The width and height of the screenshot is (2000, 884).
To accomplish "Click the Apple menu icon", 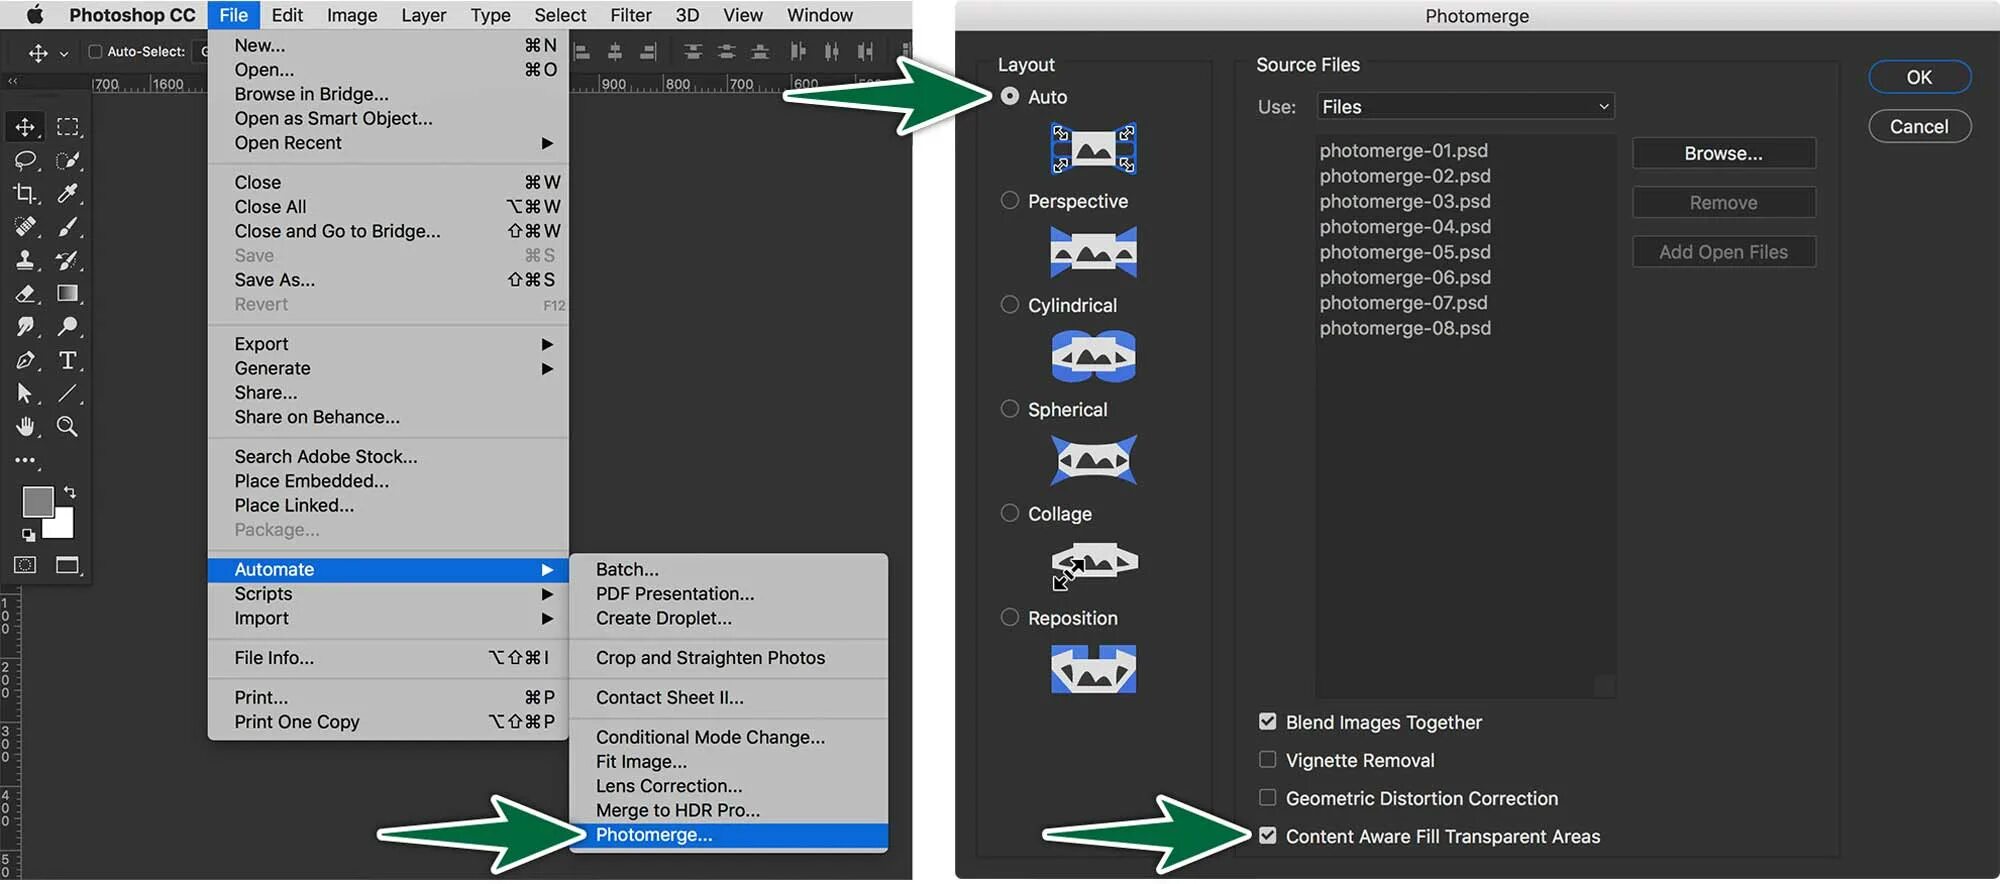I will click(x=34, y=15).
